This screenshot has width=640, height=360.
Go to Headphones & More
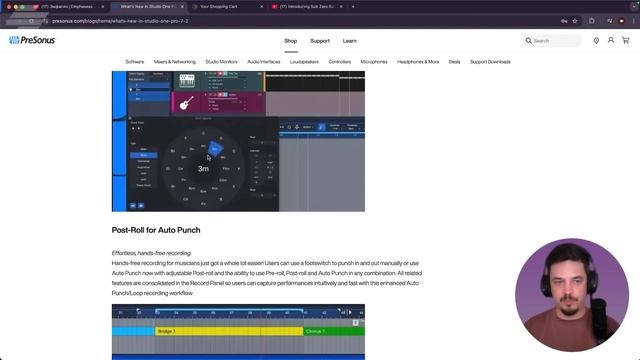[418, 62]
